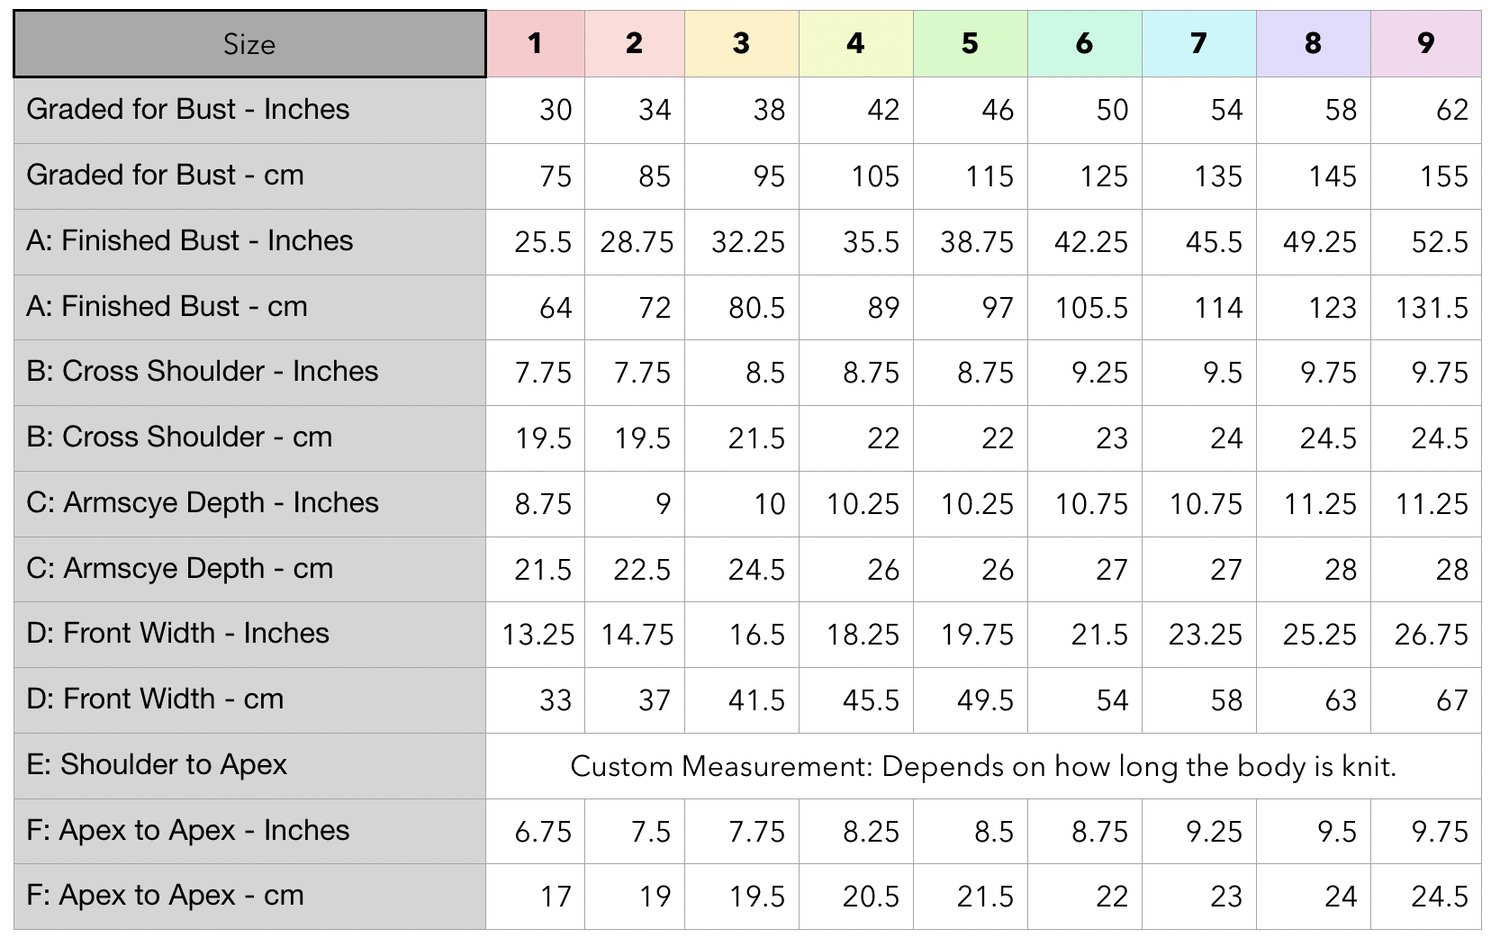Click the Graded for Bust - cm label
1500x938 pixels.
click(165, 175)
